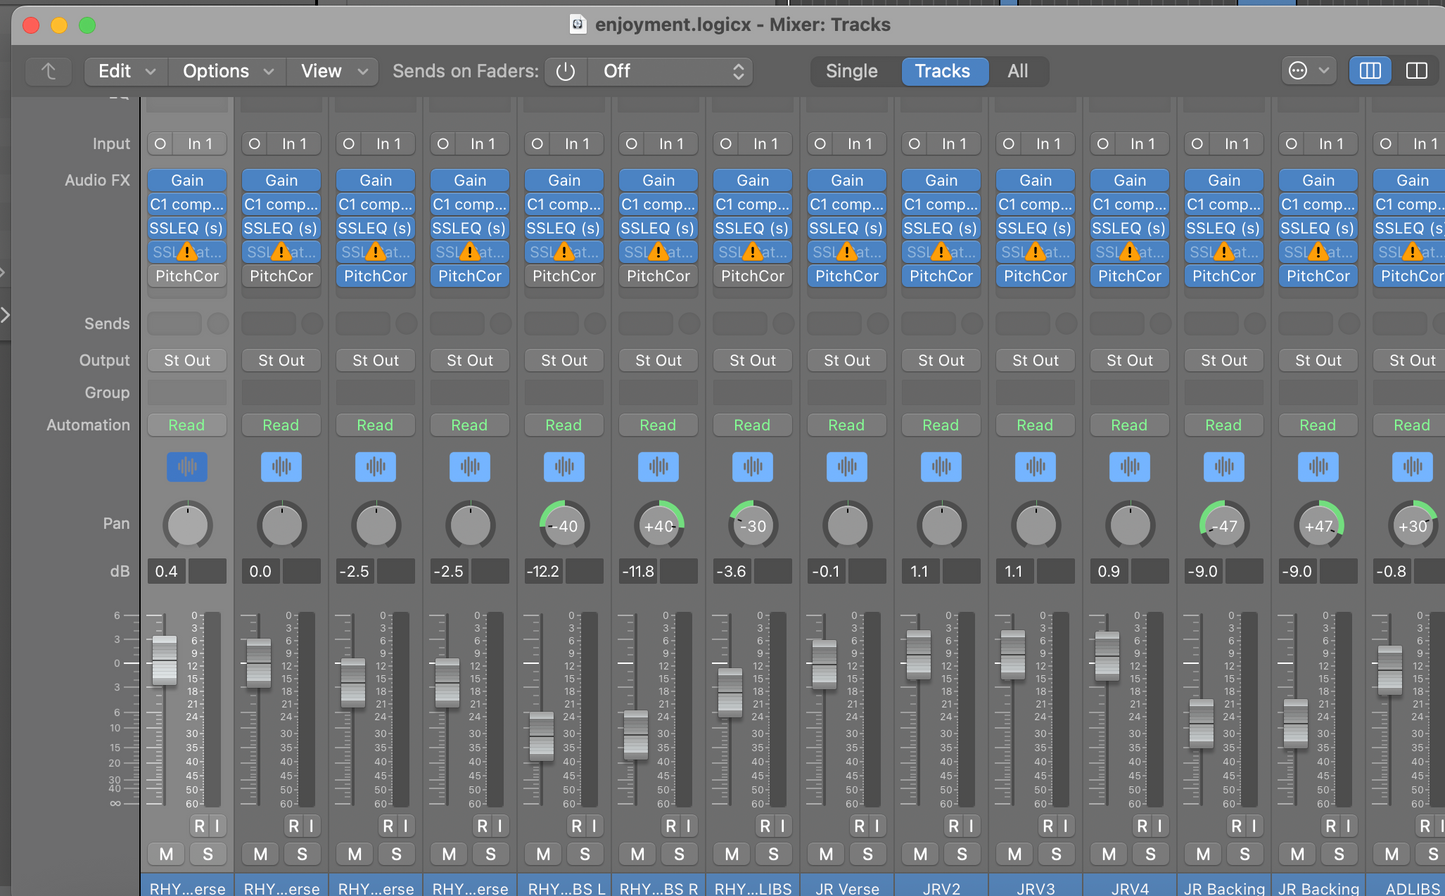Click the RHY...LIBS strip waveform icon

point(752,466)
